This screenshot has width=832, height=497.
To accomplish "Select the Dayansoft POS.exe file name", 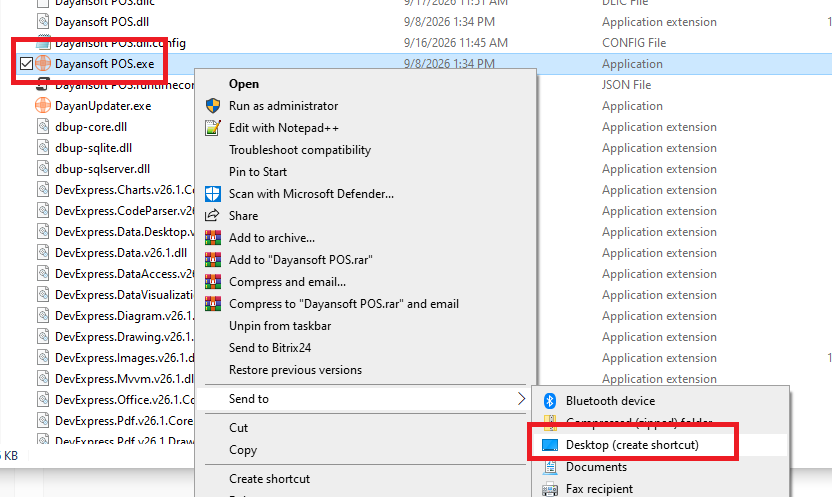I will [x=105, y=64].
